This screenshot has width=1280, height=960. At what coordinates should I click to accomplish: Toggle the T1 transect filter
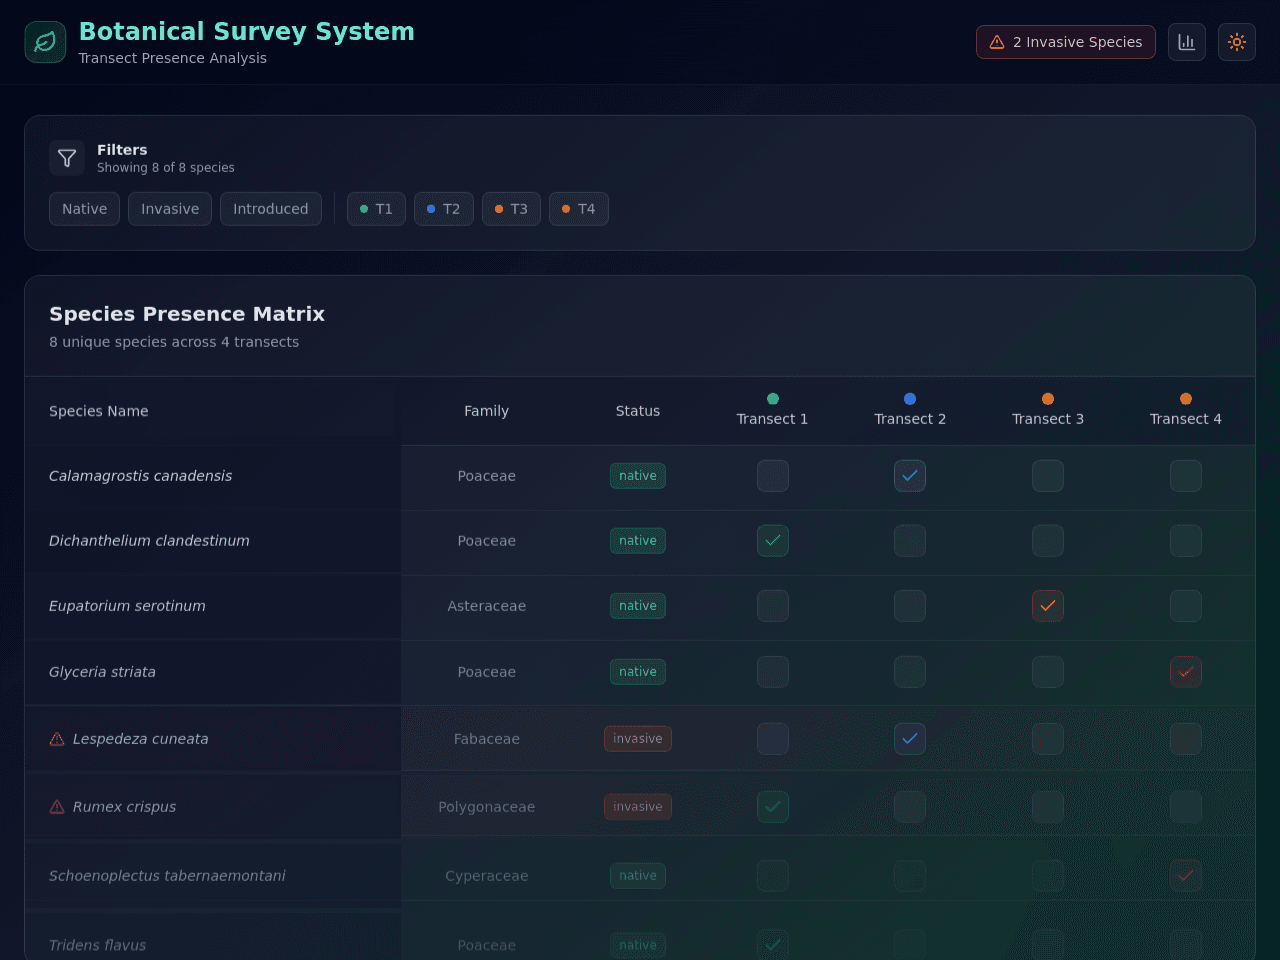point(376,209)
